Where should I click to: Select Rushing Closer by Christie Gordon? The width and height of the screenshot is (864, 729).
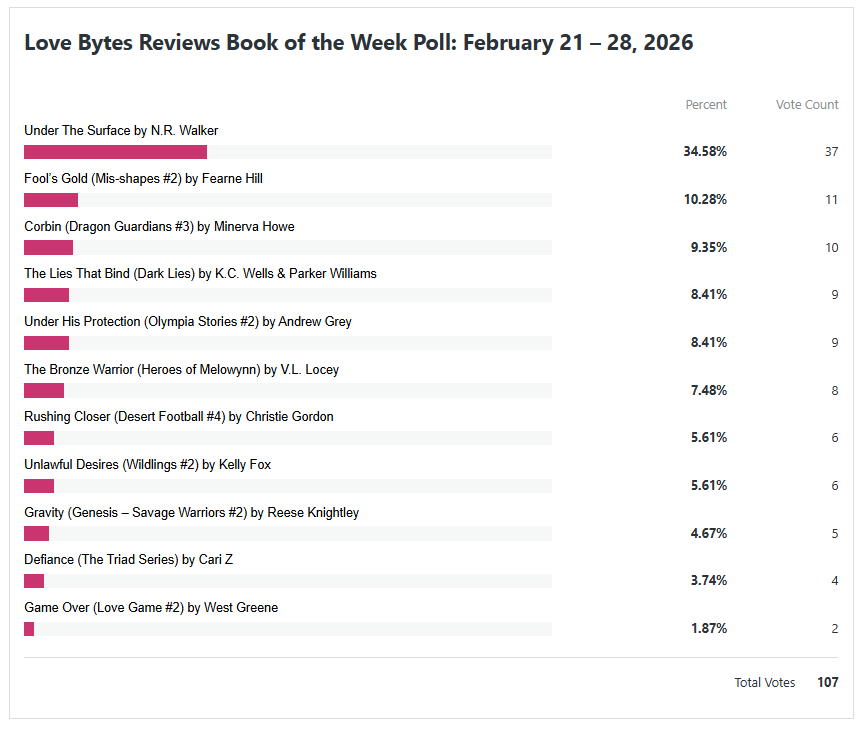click(x=179, y=417)
